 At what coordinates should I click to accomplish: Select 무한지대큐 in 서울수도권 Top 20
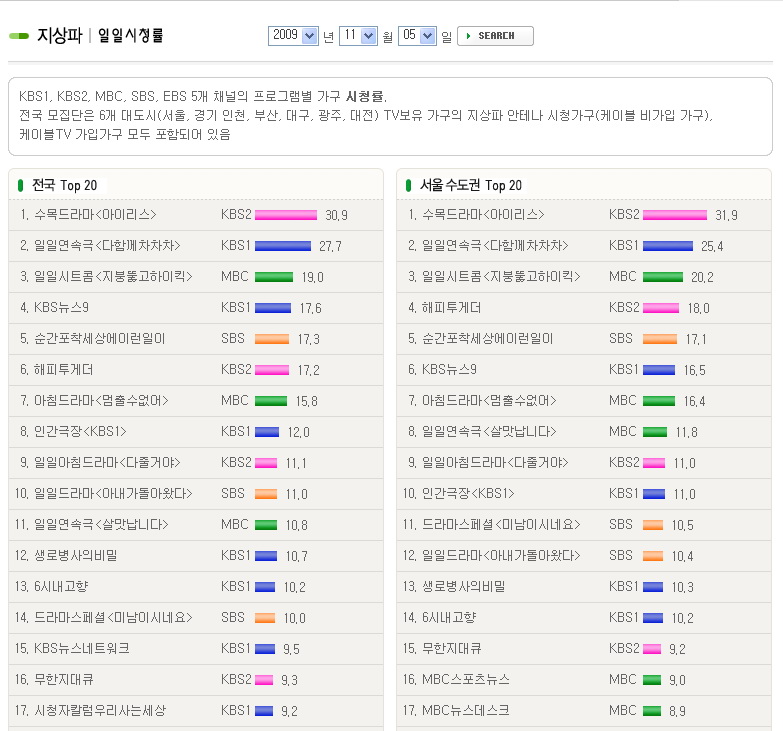pos(451,648)
